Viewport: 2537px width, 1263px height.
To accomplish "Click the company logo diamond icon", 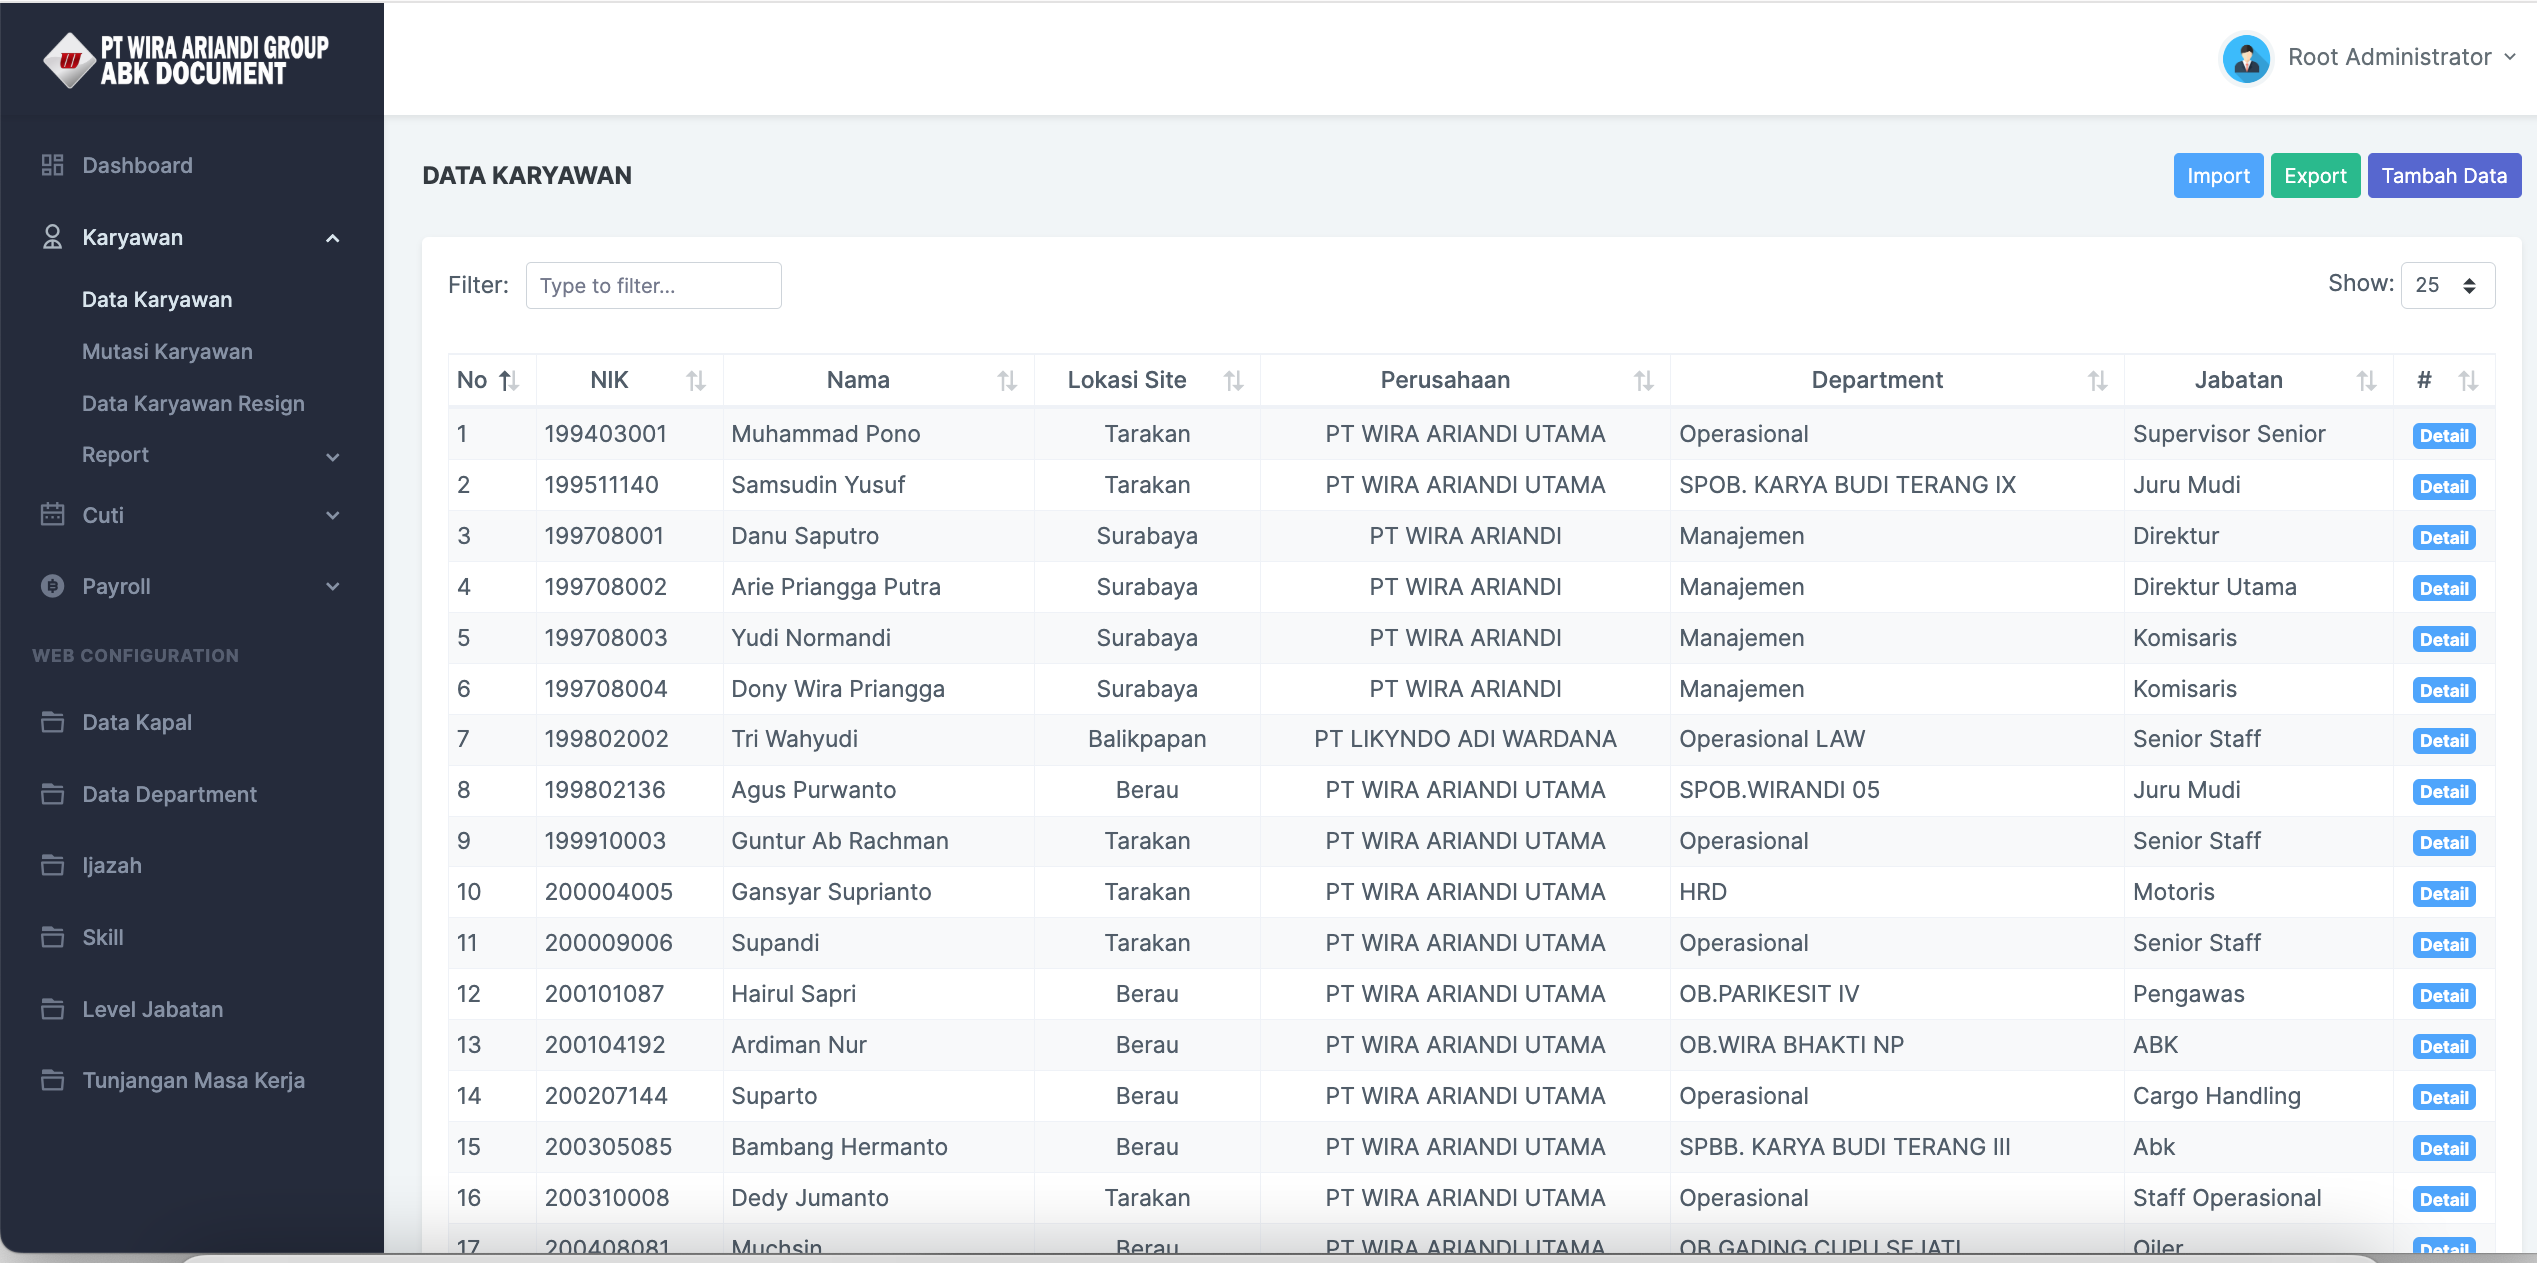I will click(x=69, y=60).
